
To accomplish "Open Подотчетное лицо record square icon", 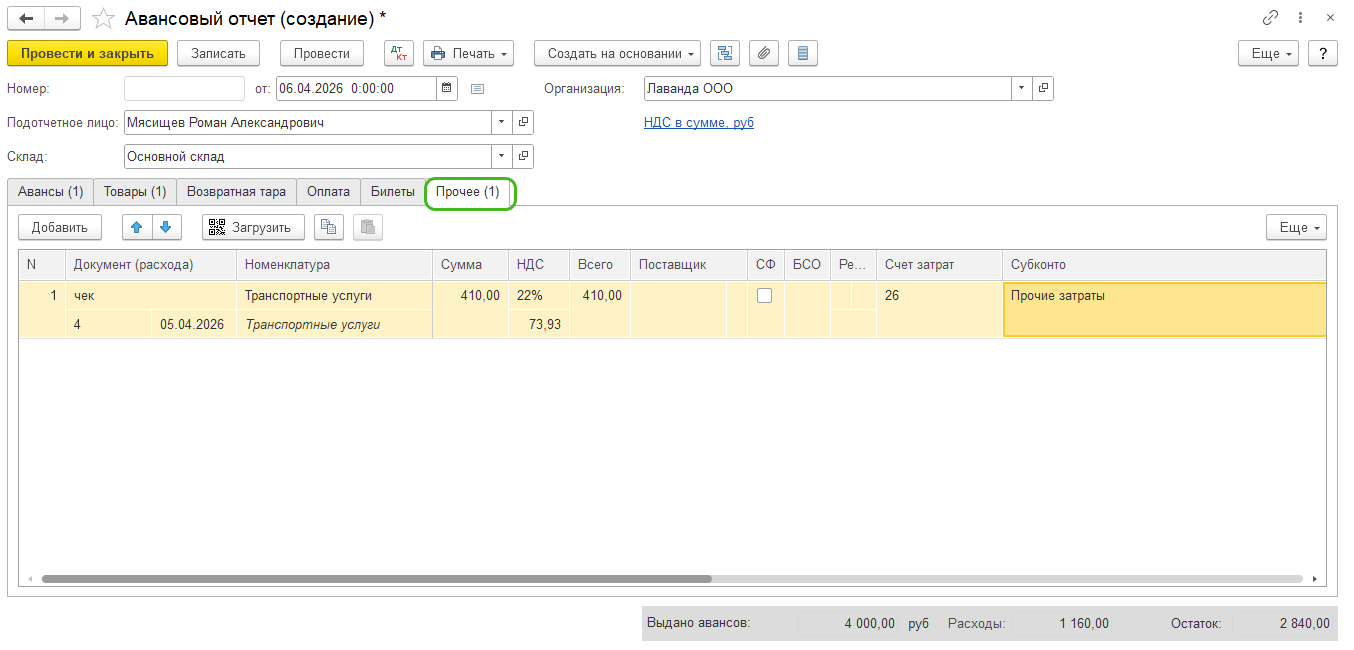I will 523,122.
